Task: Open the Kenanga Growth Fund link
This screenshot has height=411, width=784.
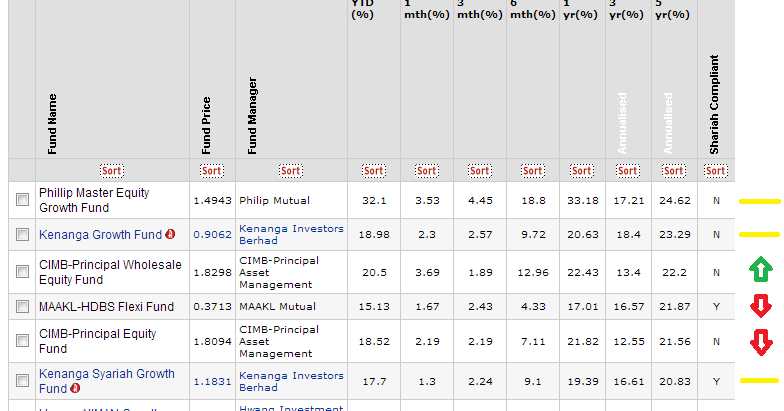Action: click(x=100, y=234)
